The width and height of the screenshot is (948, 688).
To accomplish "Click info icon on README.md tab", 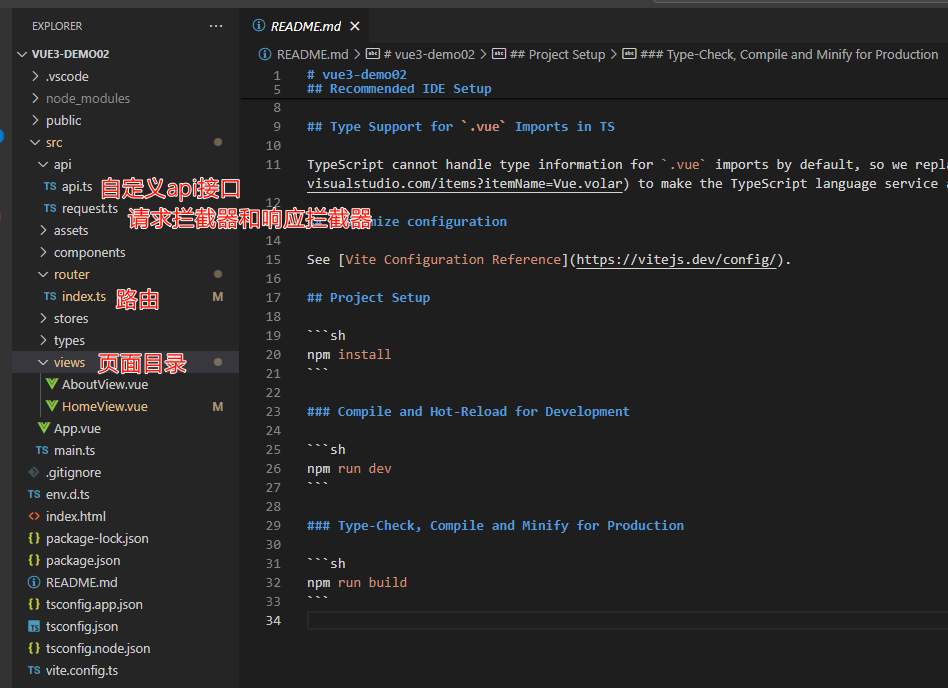I will click(x=259, y=25).
